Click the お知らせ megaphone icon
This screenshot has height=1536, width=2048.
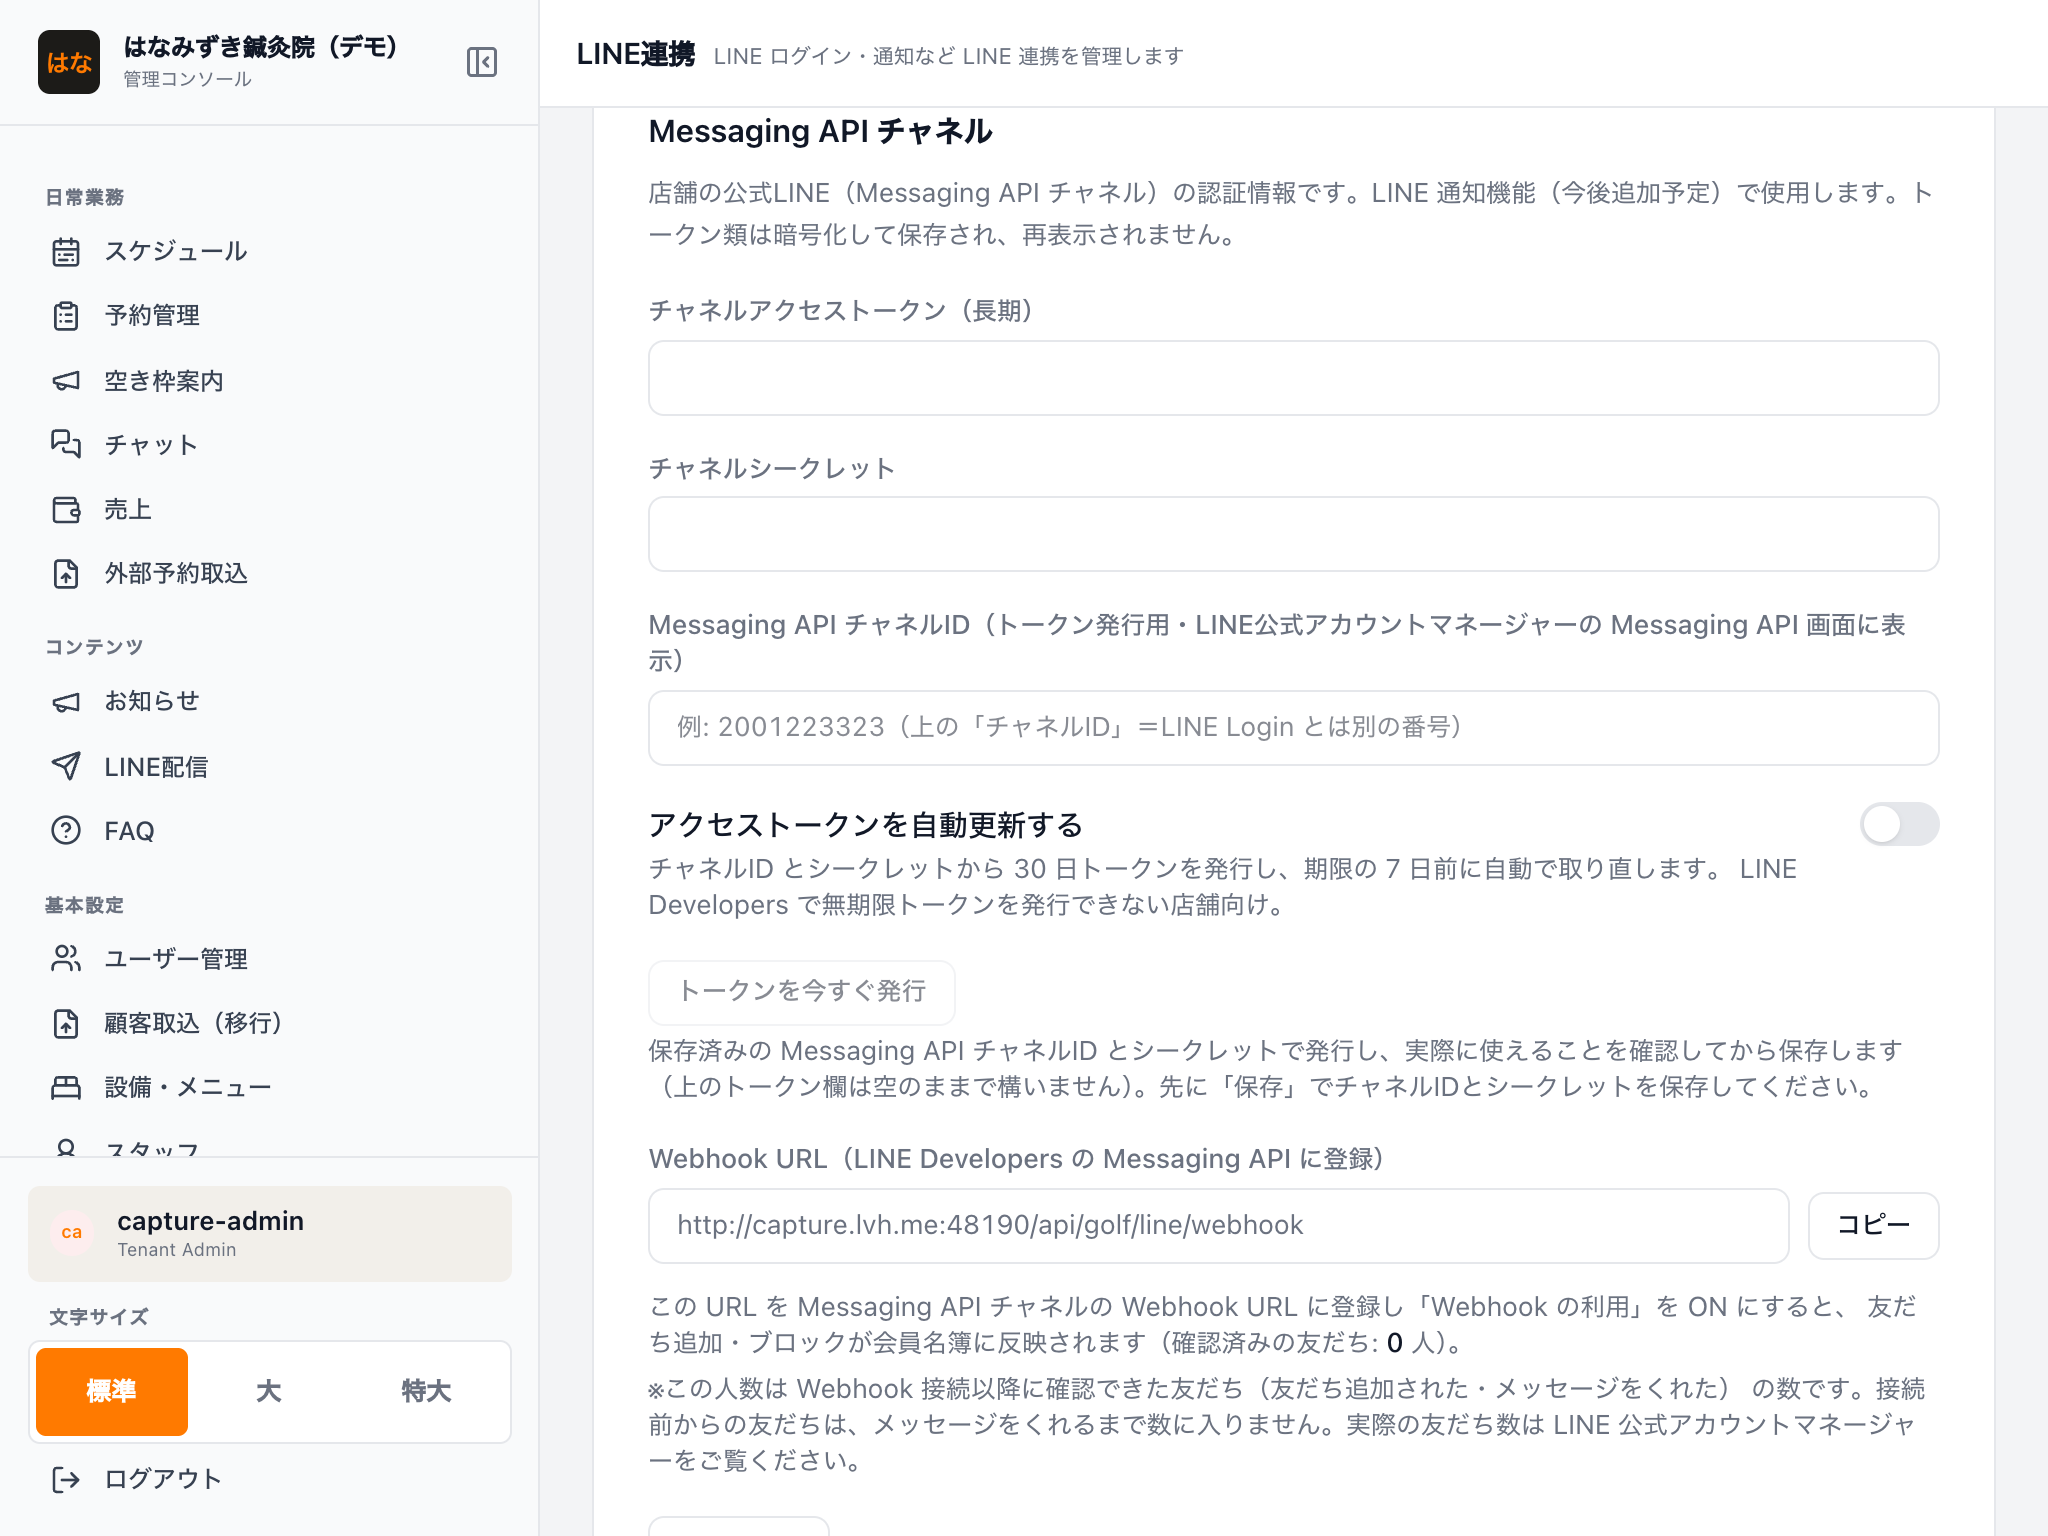click(66, 702)
